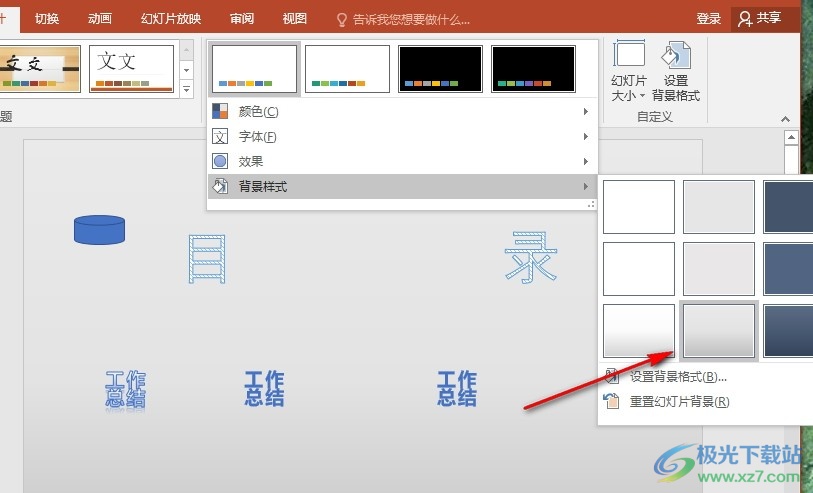Screen dimensions: 813x493
Task: Expand the 背景样式 submenu arrow
Action: pyautogui.click(x=585, y=186)
